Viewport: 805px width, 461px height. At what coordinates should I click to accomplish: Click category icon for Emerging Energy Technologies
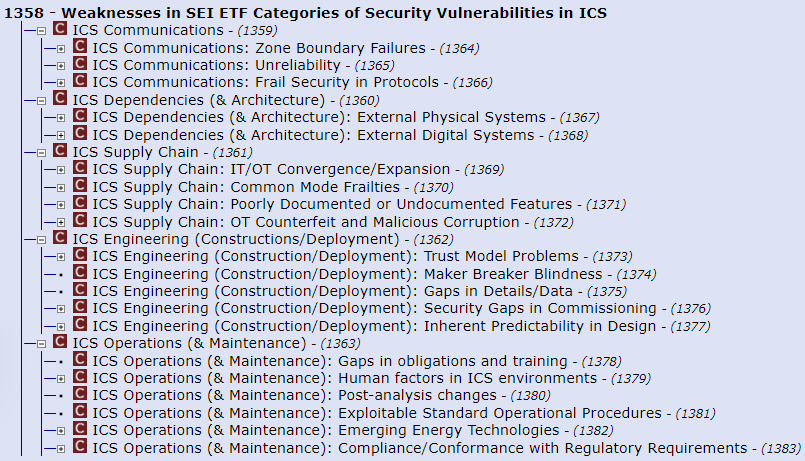pos(79,430)
